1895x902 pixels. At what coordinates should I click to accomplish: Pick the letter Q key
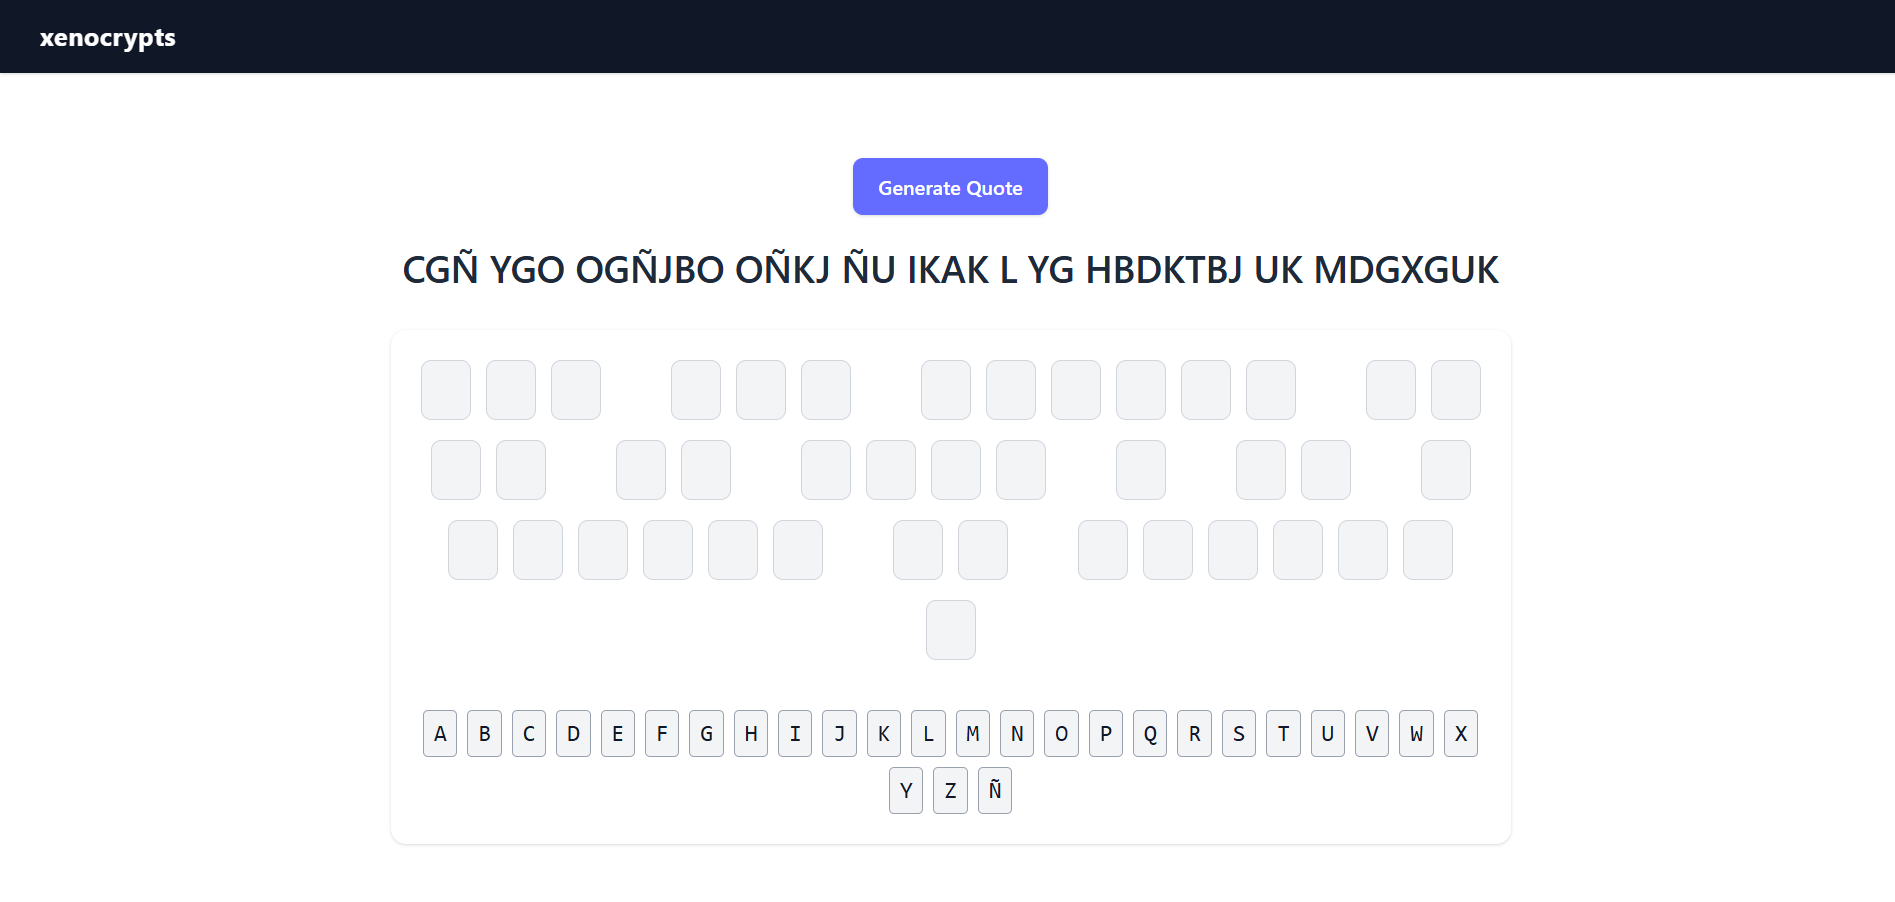pos(1150,734)
